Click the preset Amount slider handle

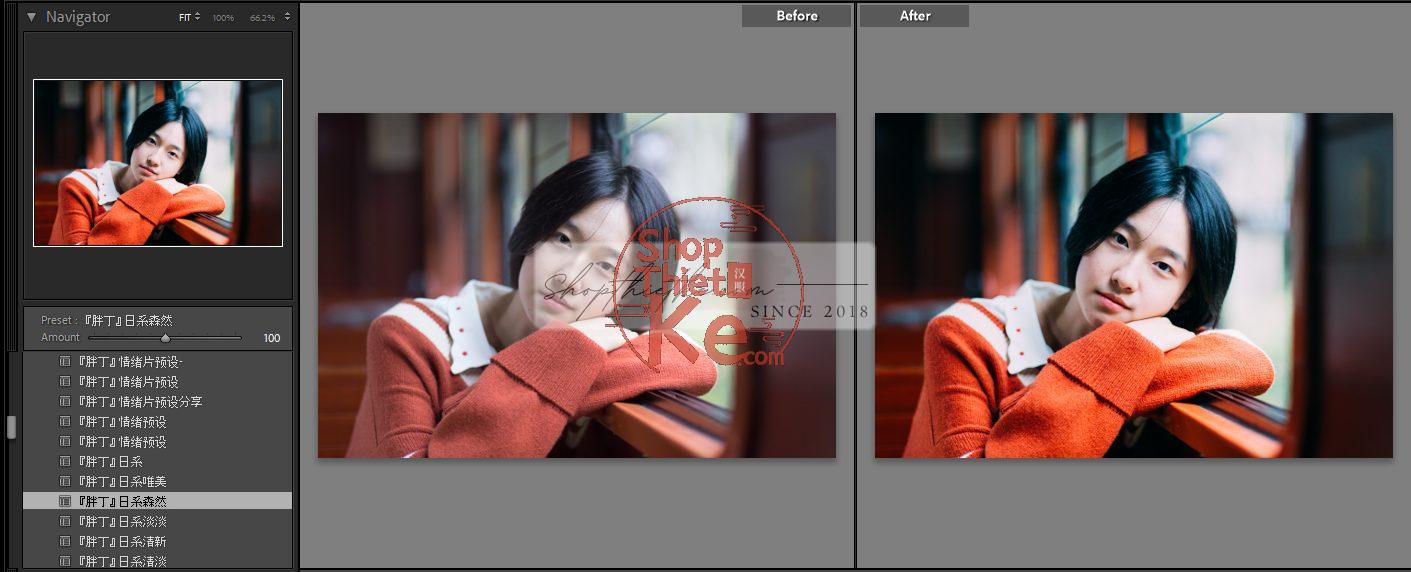pyautogui.click(x=165, y=339)
